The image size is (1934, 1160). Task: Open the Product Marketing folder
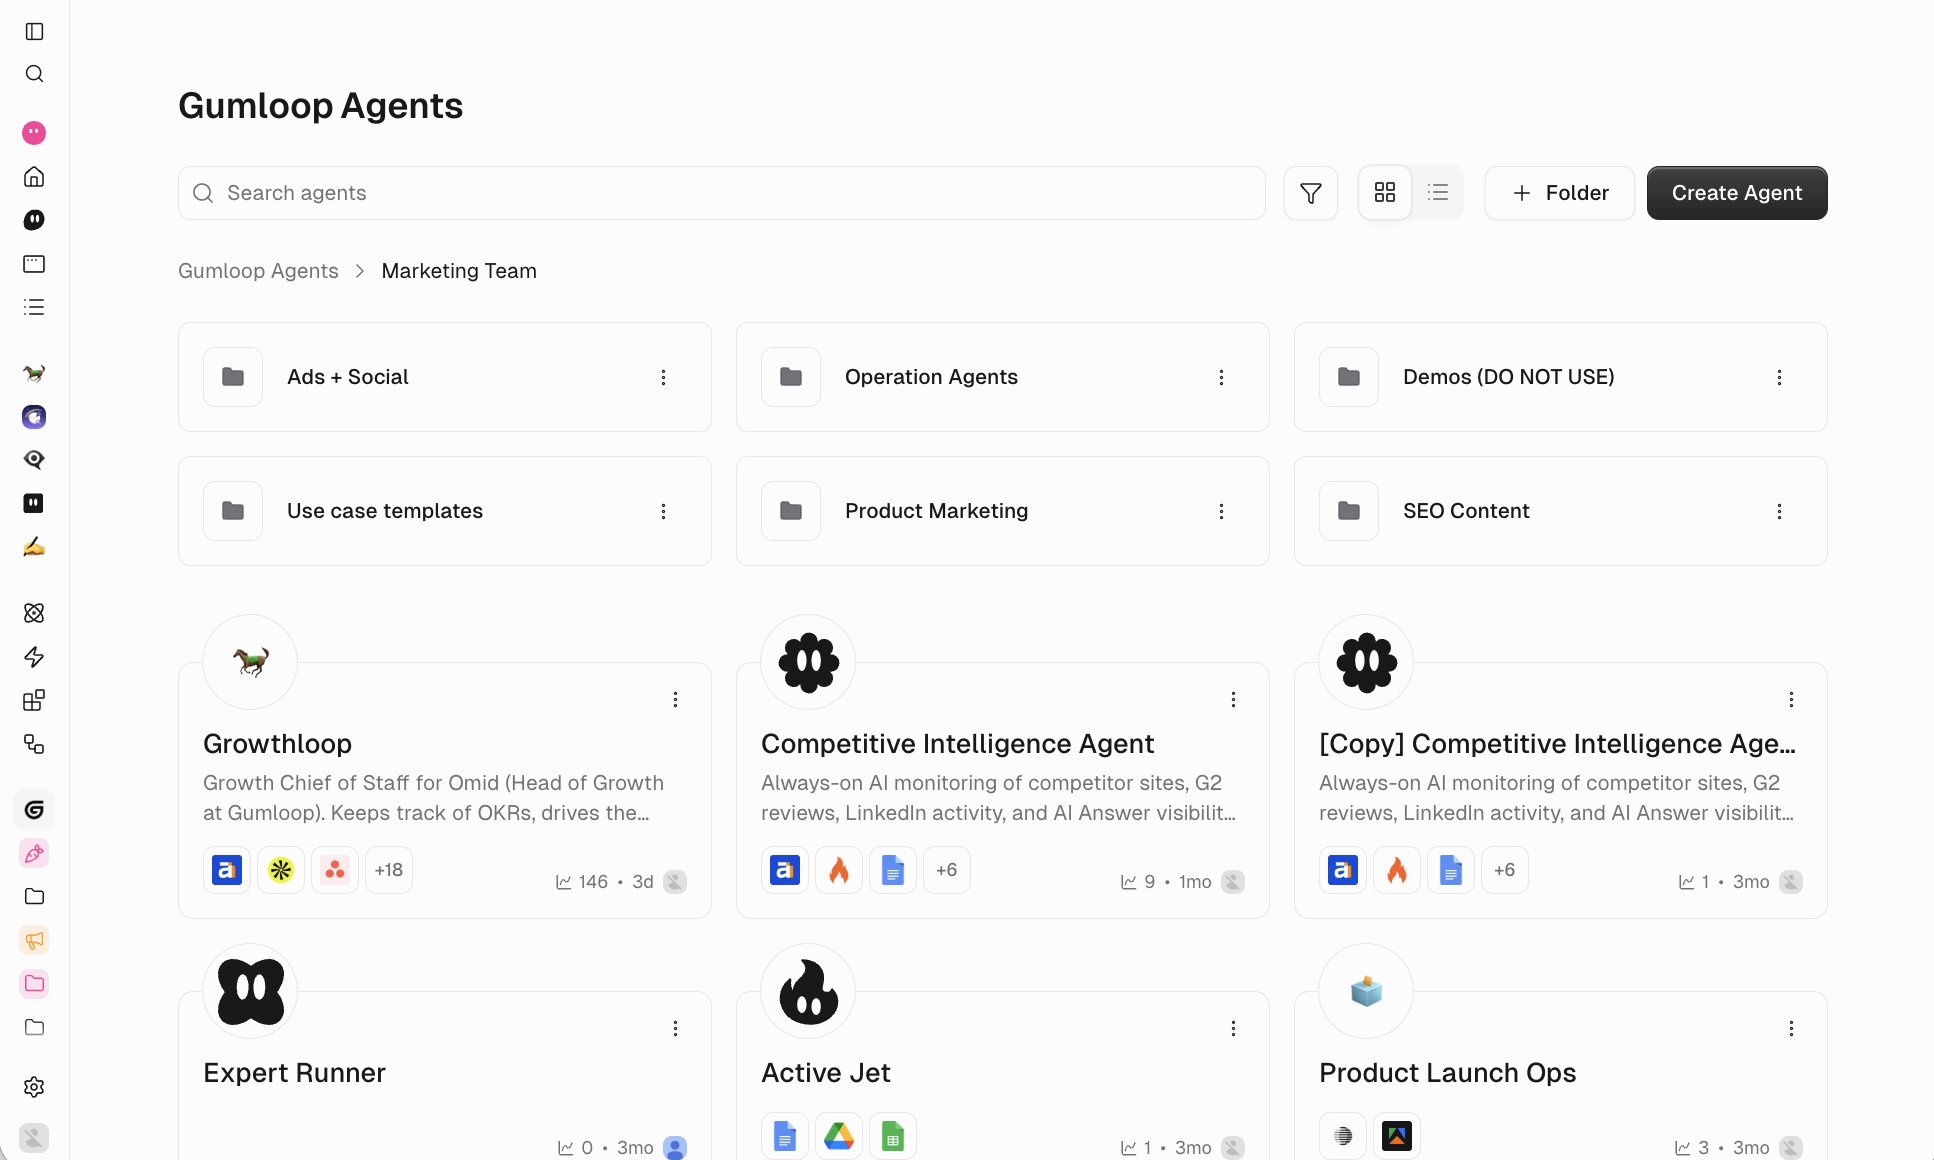1003,511
